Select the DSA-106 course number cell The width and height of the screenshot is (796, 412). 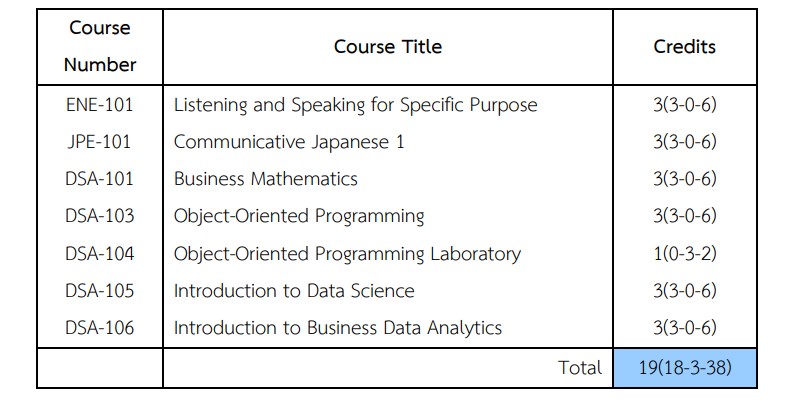(100, 327)
